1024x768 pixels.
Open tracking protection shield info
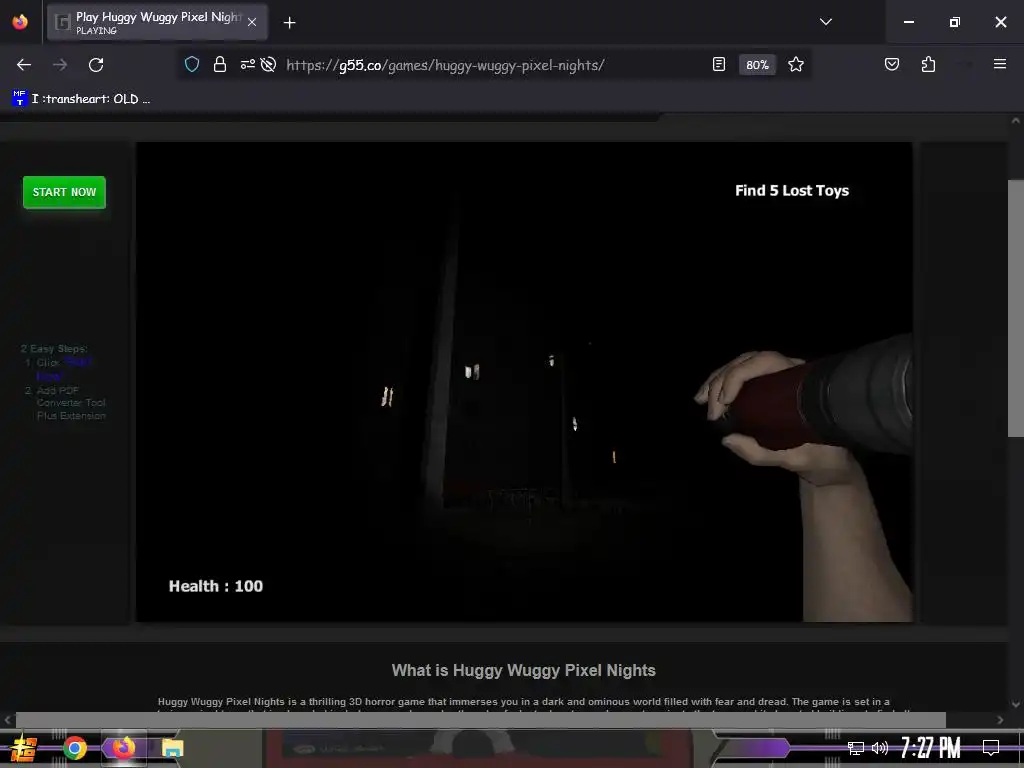pyautogui.click(x=191, y=65)
